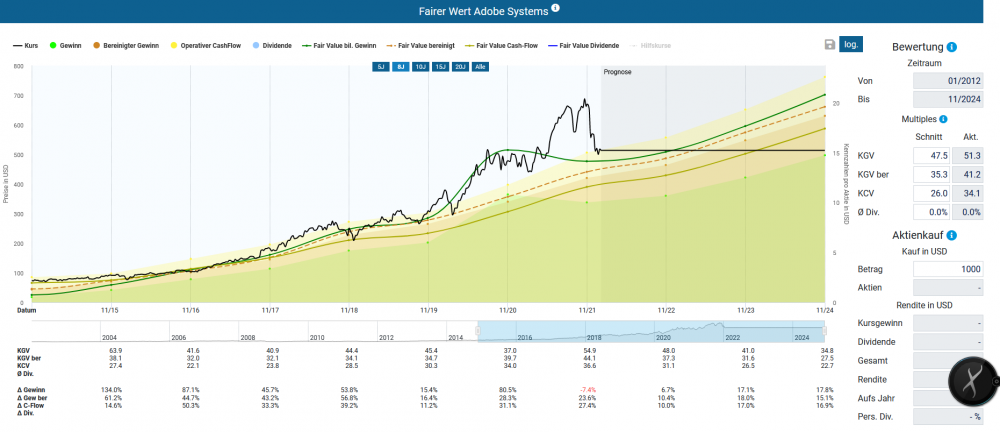Viewport: 1000px width, 432px height.
Task: Click the KGV ber Akt. value 41.2
Action: click(967, 174)
